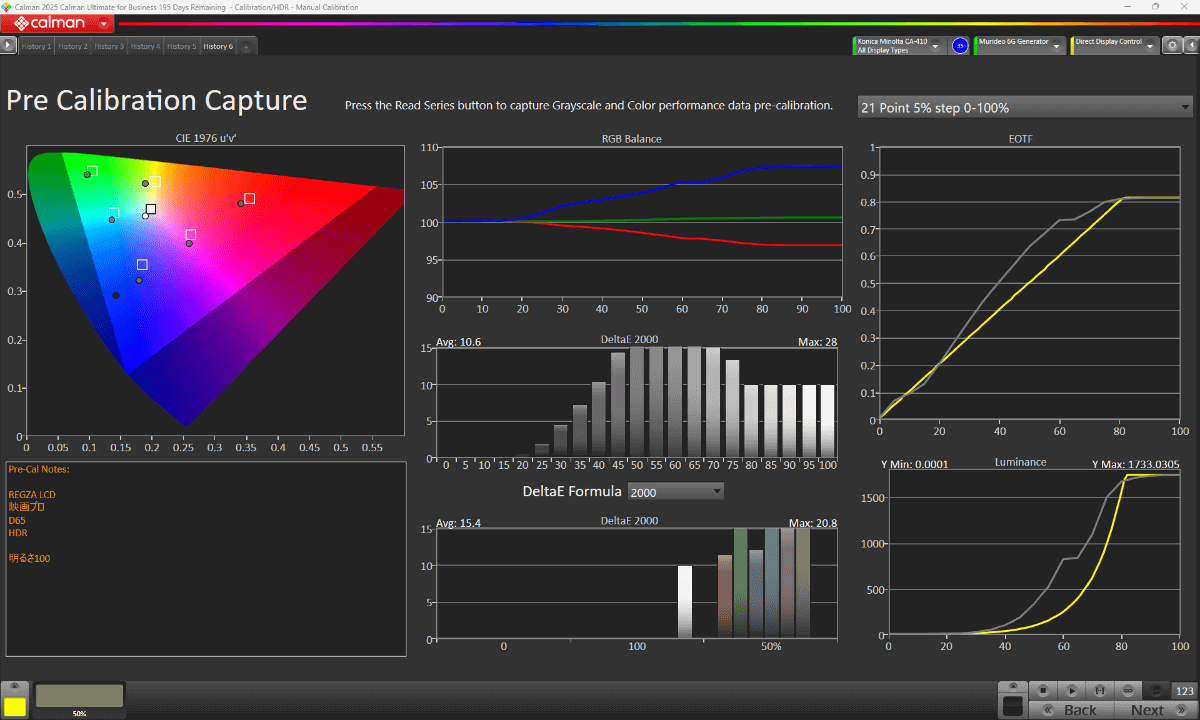Switch to the History 2 tab
This screenshot has width=1200, height=720.
72,46
